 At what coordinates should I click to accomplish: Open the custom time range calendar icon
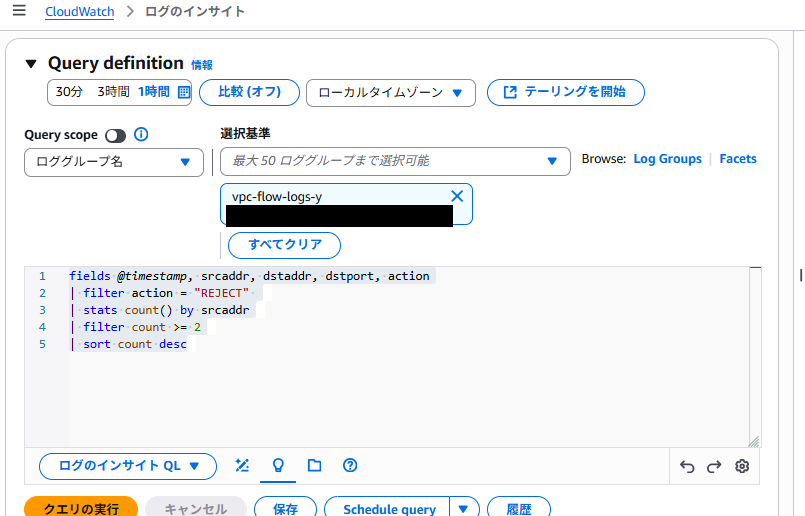183,92
